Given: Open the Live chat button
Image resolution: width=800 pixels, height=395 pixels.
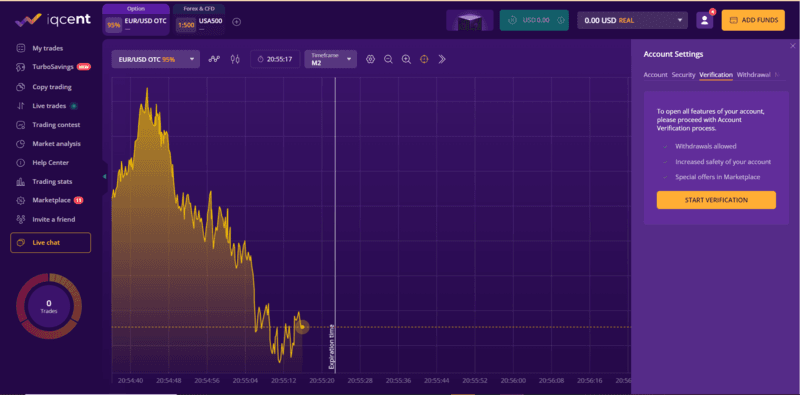Looking at the screenshot, I should [x=51, y=242].
